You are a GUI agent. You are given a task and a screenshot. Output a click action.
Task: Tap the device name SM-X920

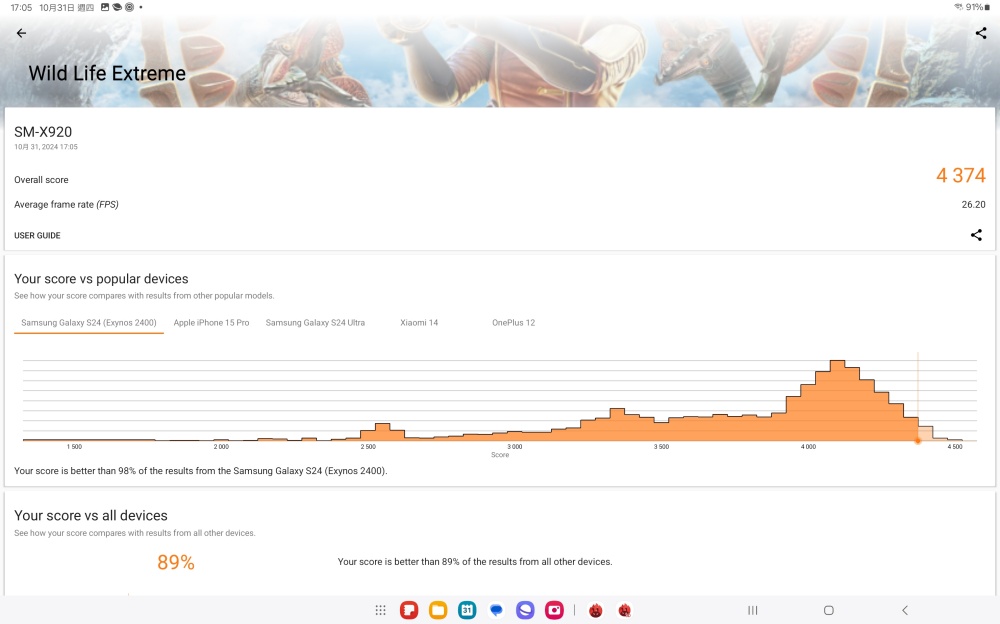pyautogui.click(x=43, y=132)
